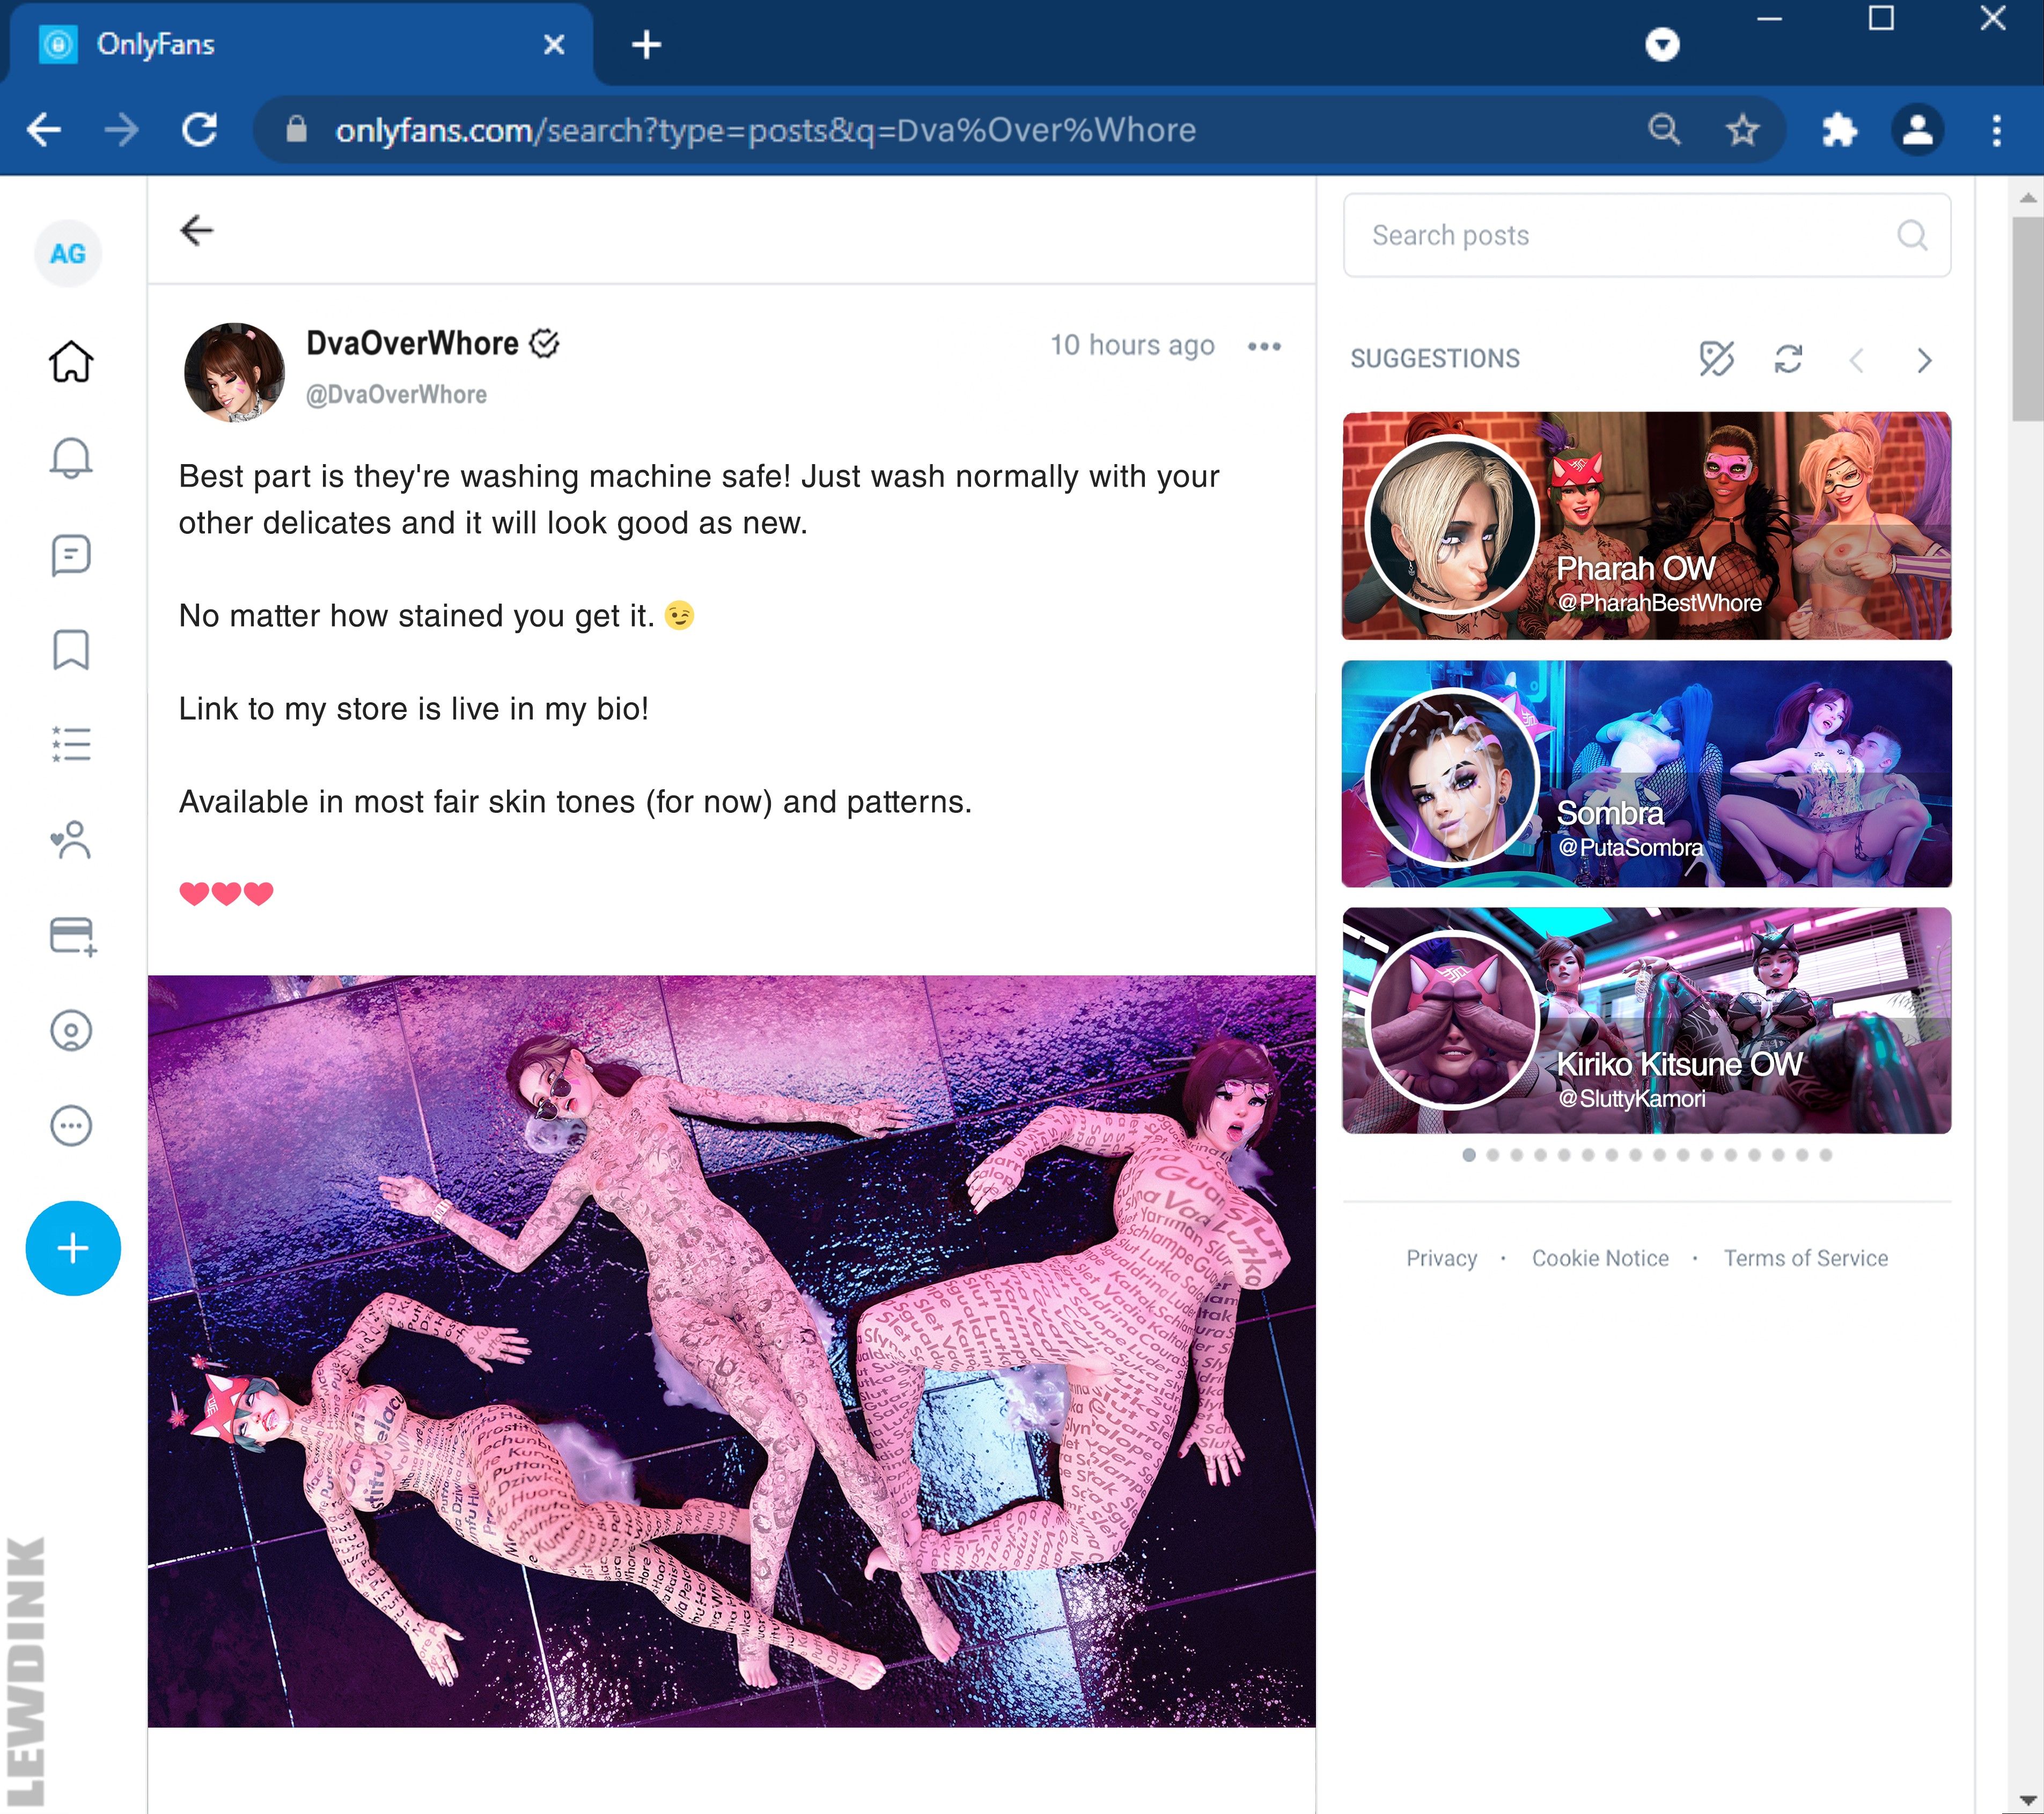Toggle the suggestions free-filter tag icon

coord(1716,359)
